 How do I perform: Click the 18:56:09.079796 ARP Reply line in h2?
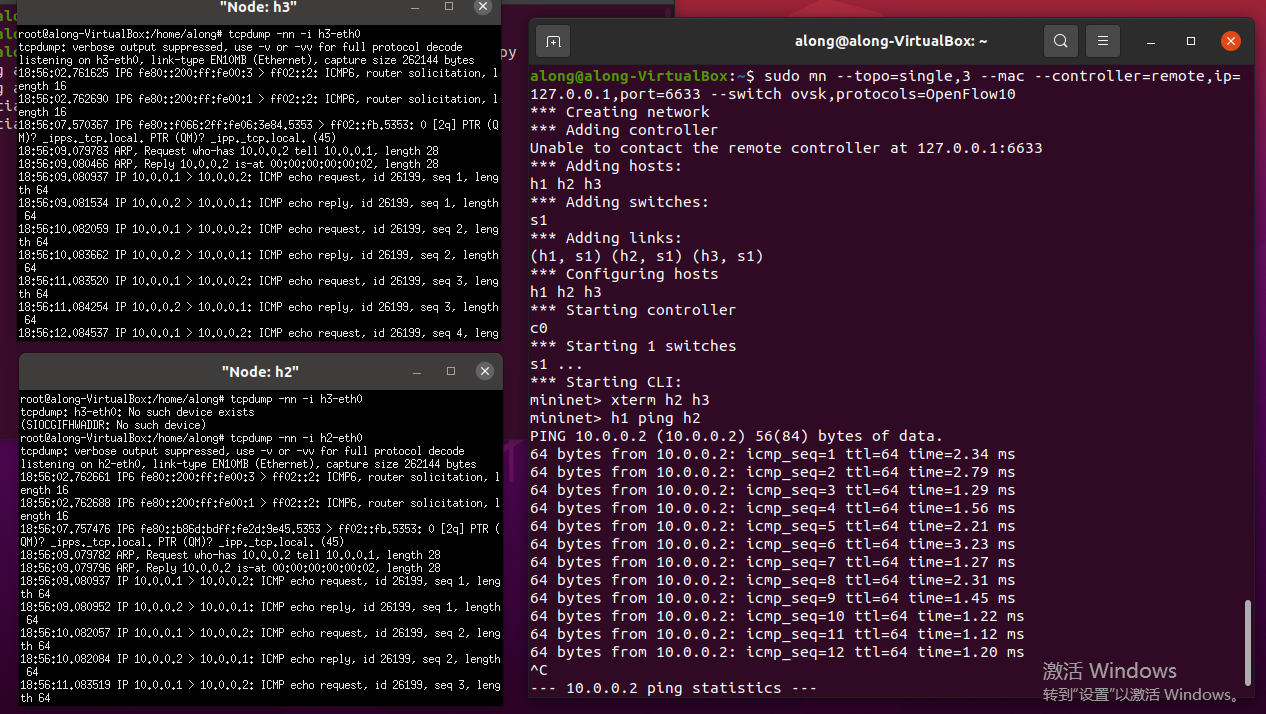(x=230, y=568)
